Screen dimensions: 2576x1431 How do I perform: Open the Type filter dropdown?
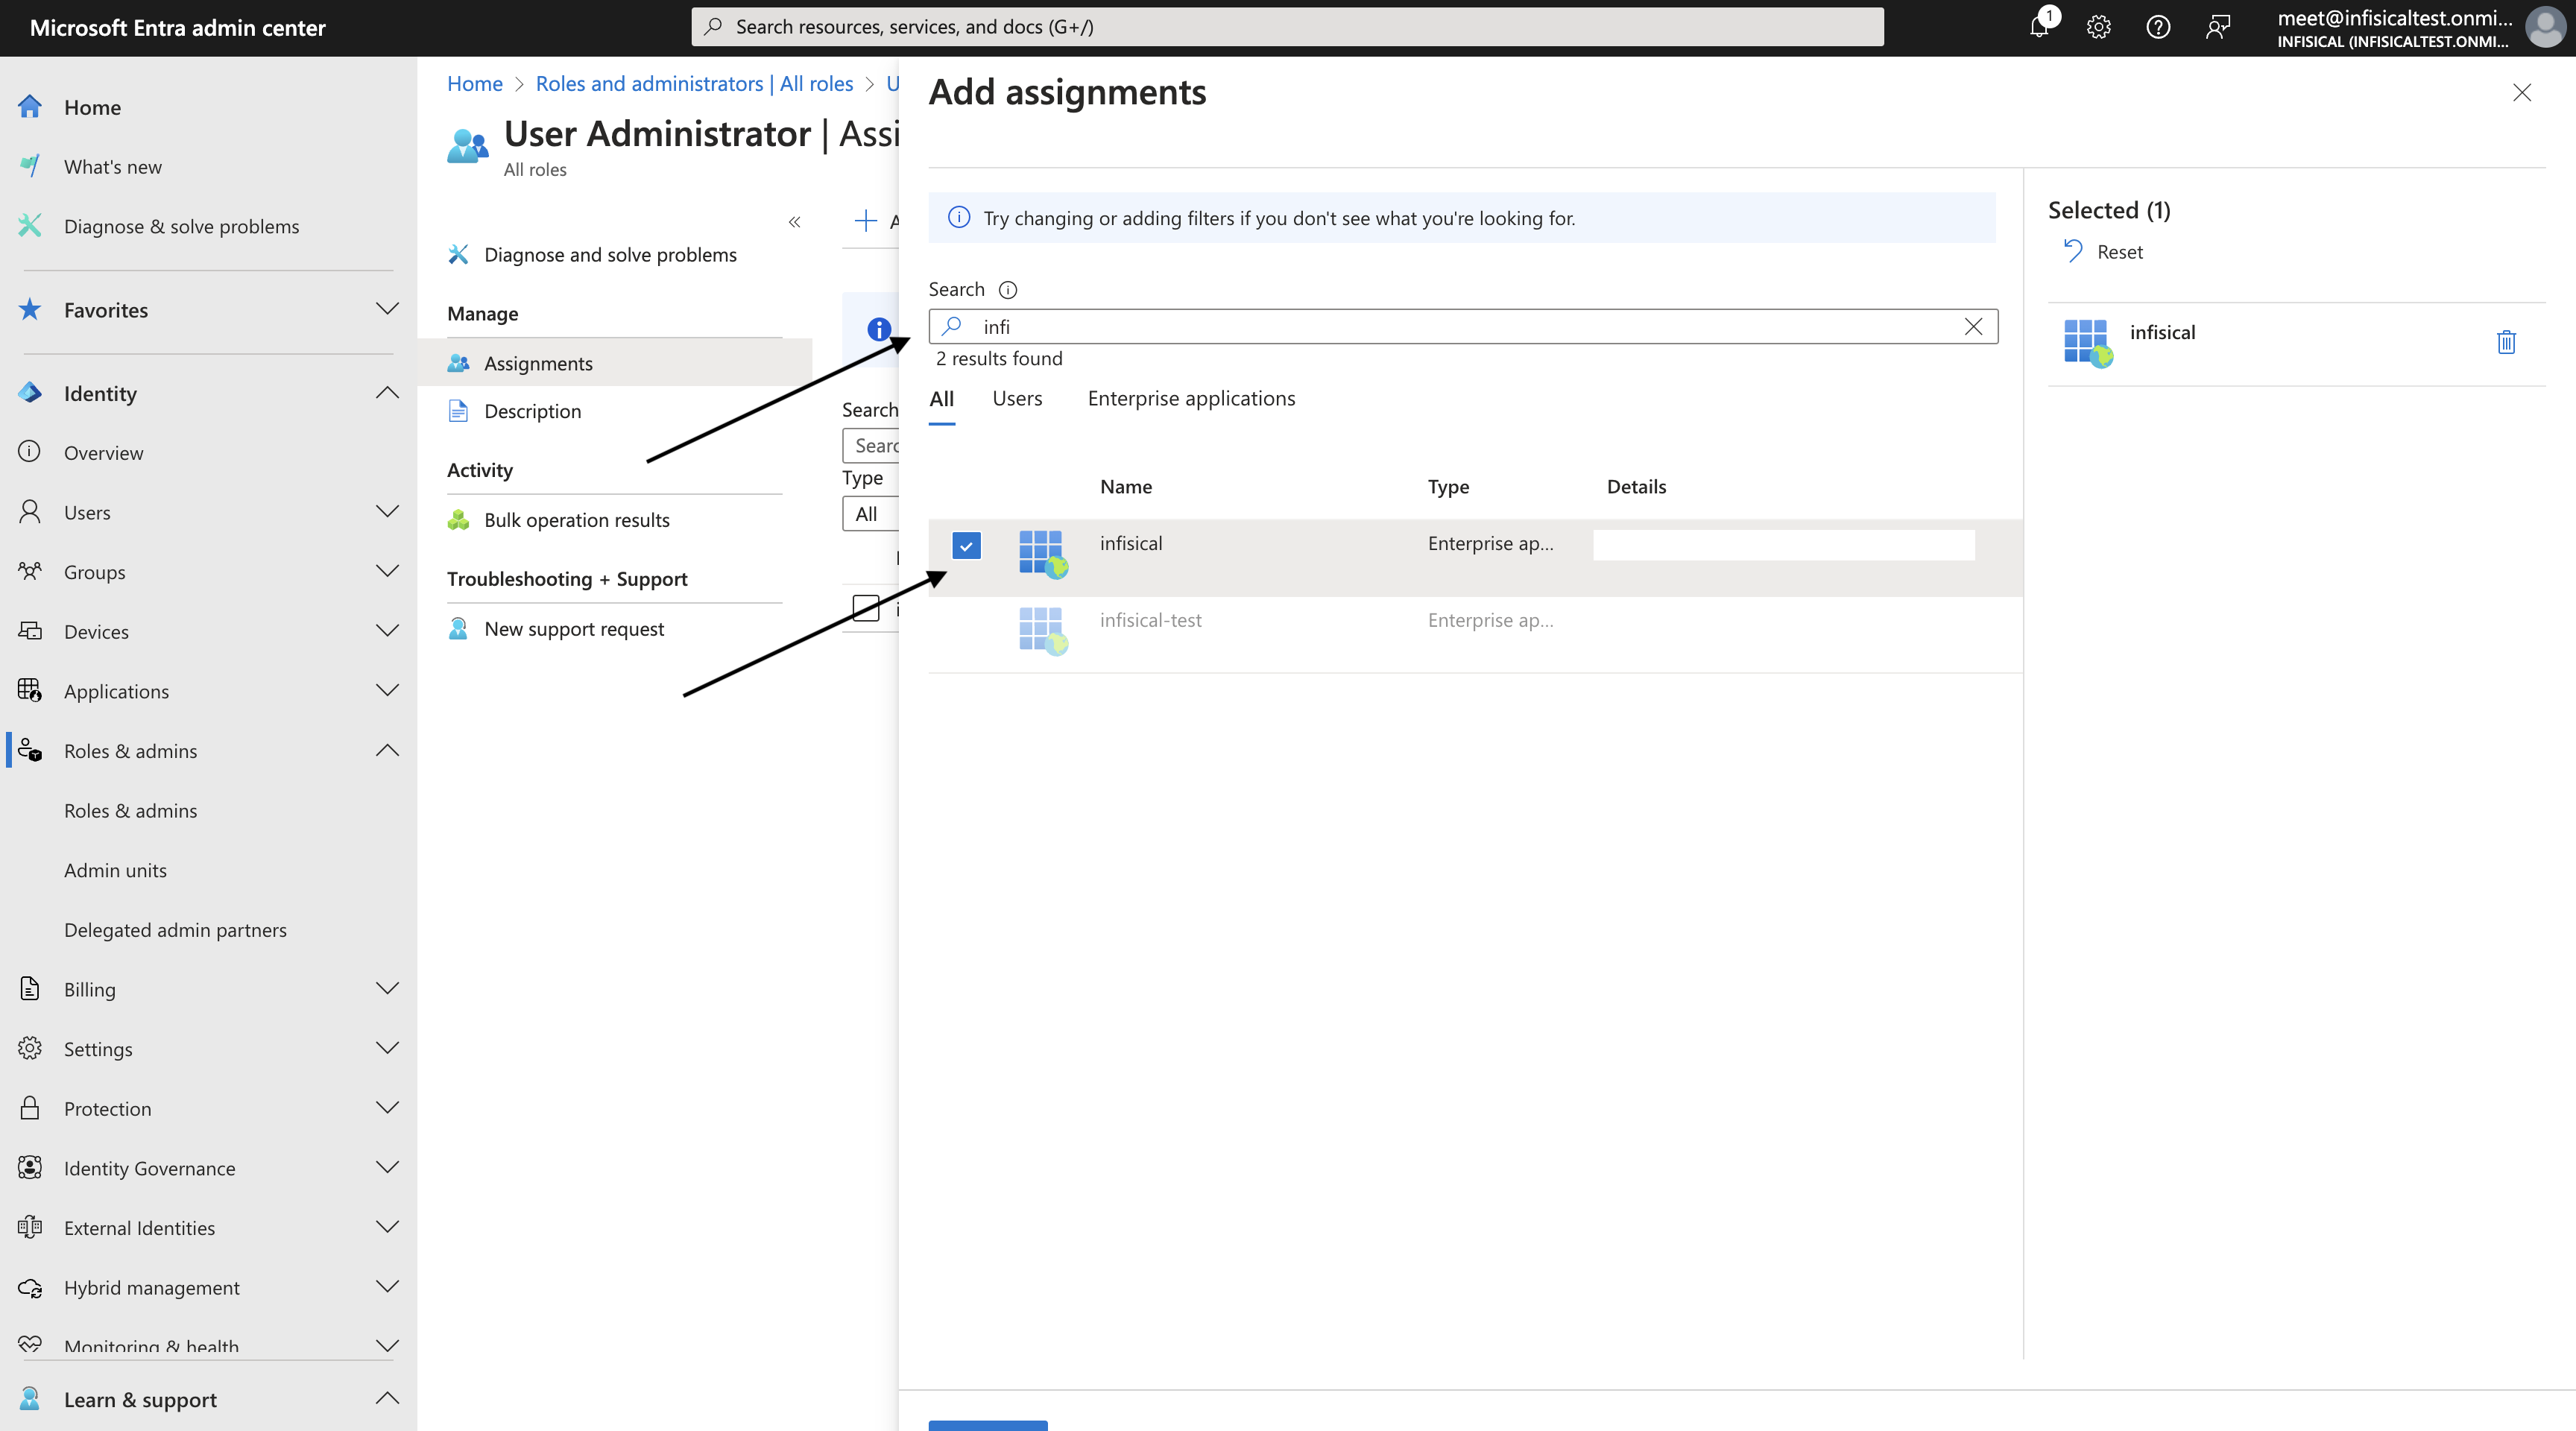click(x=871, y=514)
